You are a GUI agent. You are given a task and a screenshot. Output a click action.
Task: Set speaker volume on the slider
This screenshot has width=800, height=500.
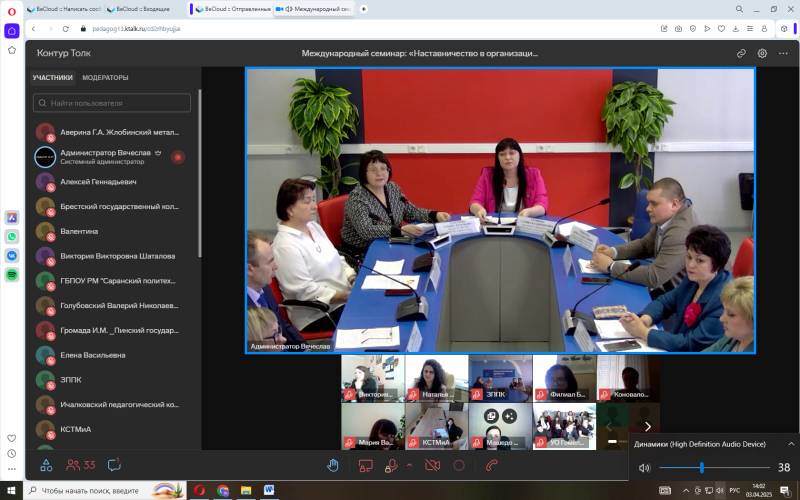coord(714,467)
